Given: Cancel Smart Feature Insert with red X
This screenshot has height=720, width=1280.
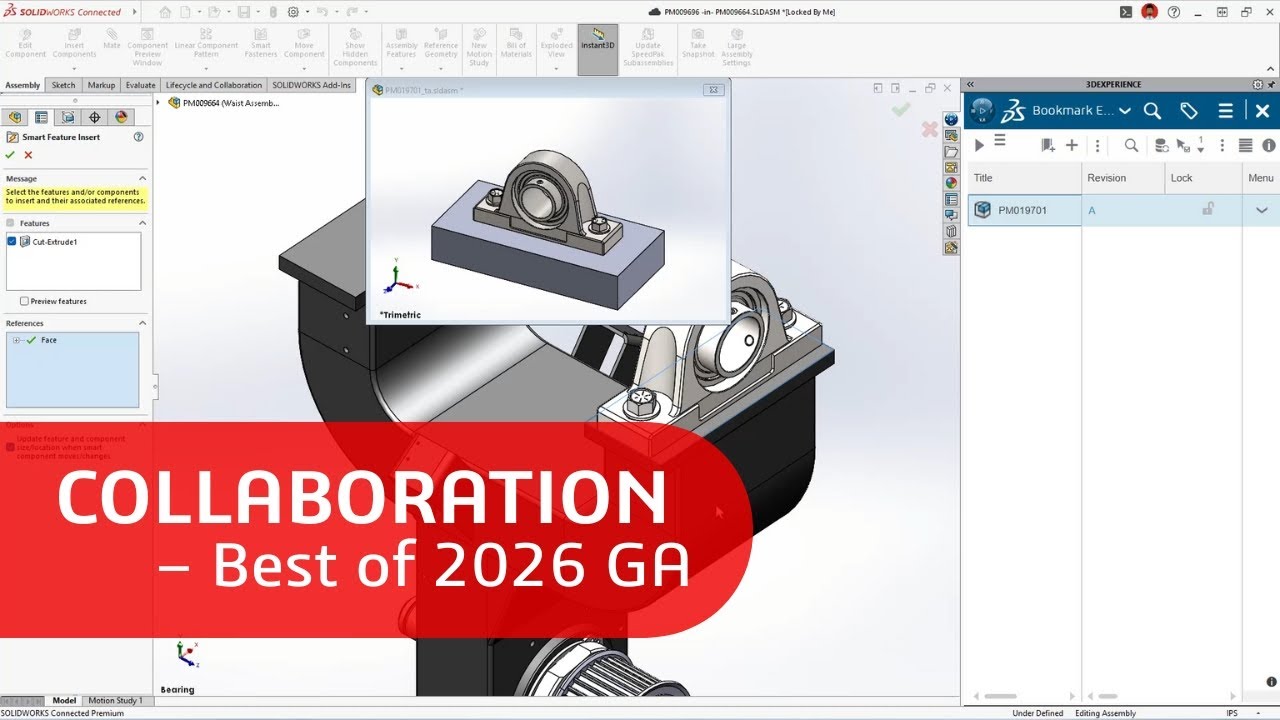Looking at the screenshot, I should tap(28, 155).
